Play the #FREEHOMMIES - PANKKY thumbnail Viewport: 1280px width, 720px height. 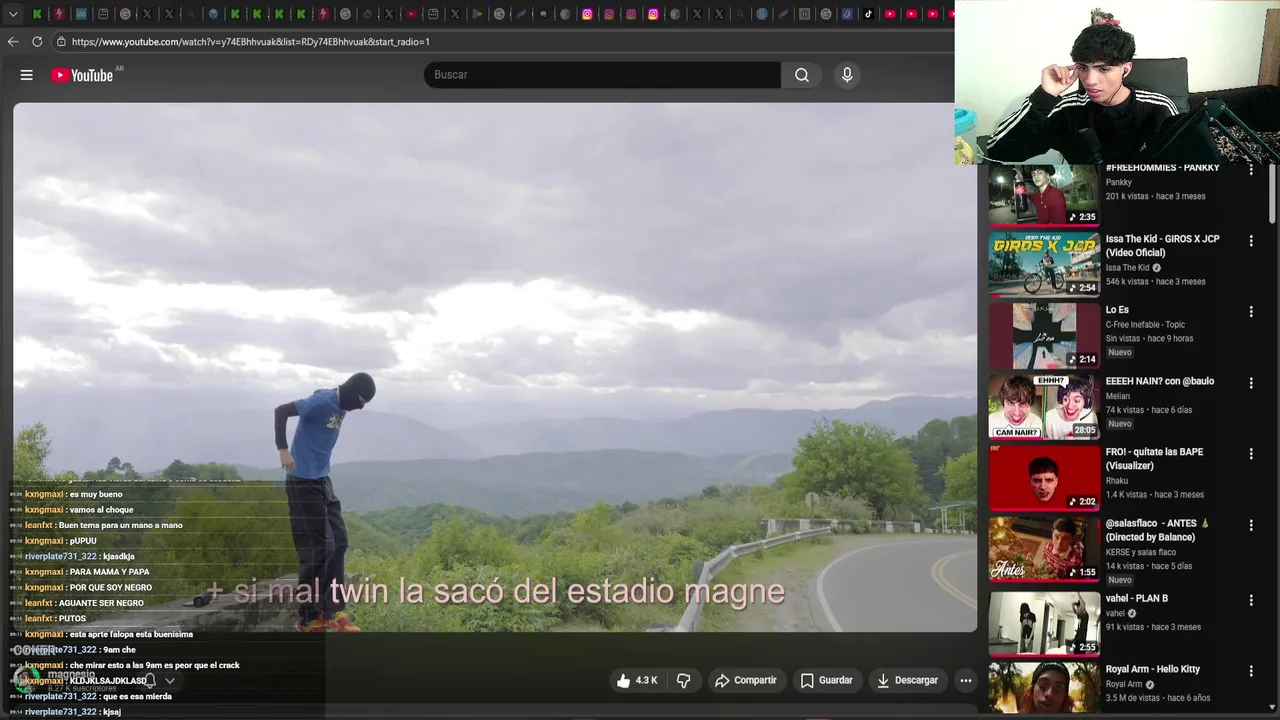pyautogui.click(x=1044, y=194)
